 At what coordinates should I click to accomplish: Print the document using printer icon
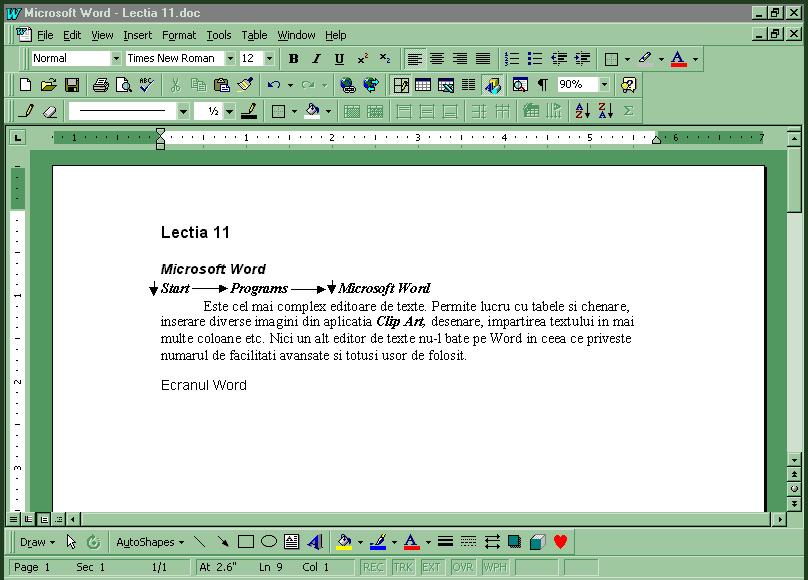pyautogui.click(x=100, y=84)
